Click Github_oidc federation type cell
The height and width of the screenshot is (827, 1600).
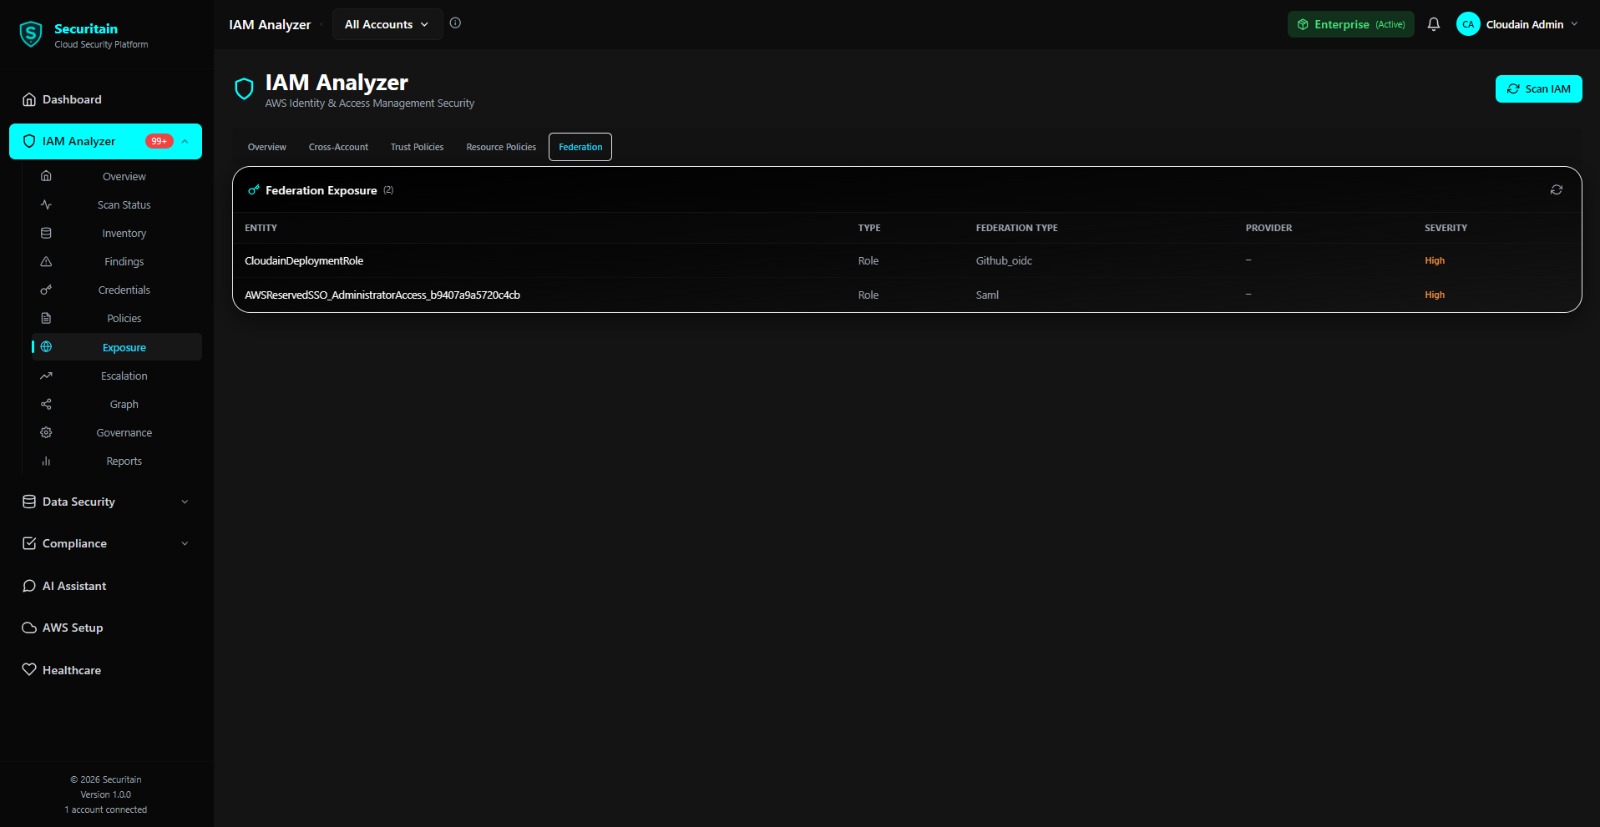(1004, 261)
